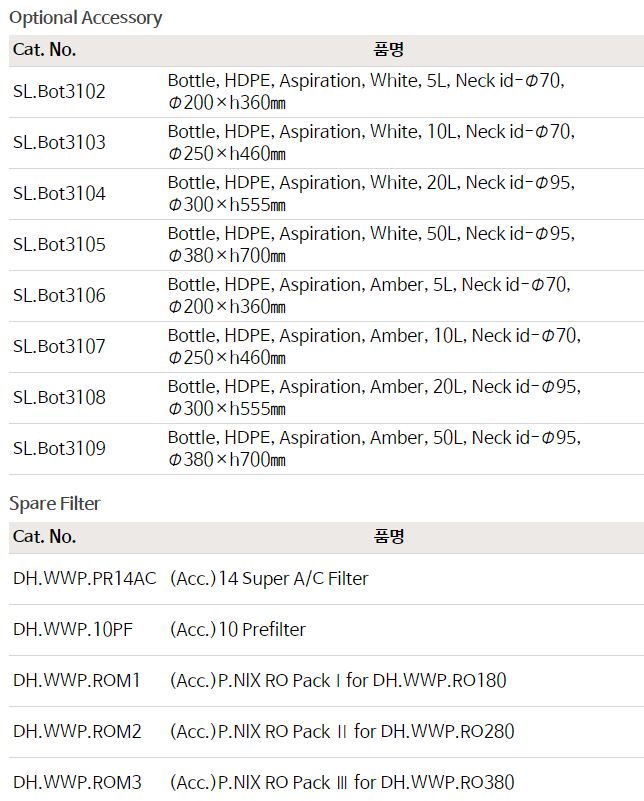Viewport: 644px width, 801px height.
Task: Click the SL.Bot3107 row label
Action: click(59, 347)
